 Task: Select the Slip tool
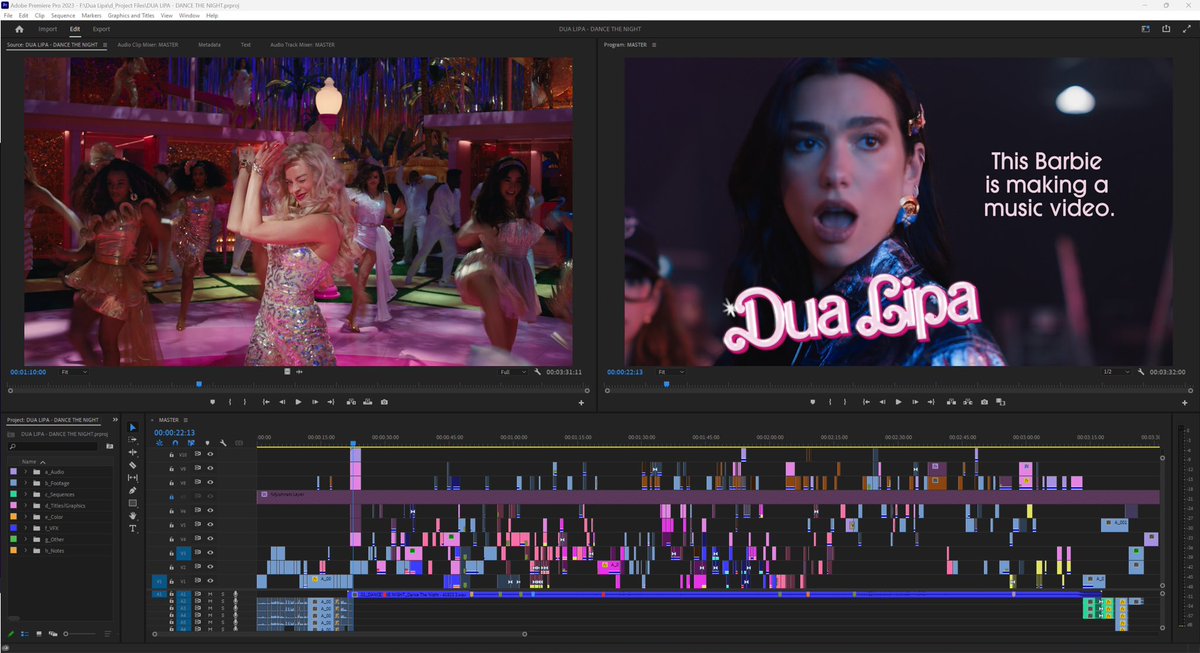pos(133,478)
